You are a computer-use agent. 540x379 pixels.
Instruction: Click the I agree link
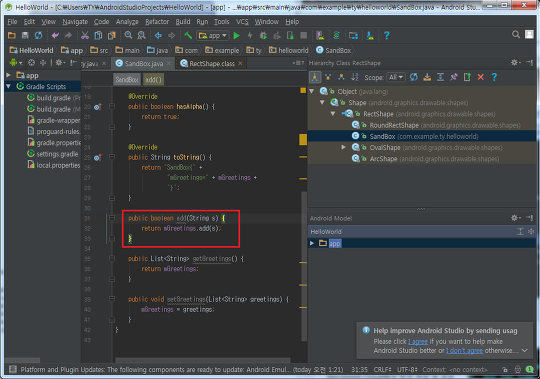click(x=418, y=341)
